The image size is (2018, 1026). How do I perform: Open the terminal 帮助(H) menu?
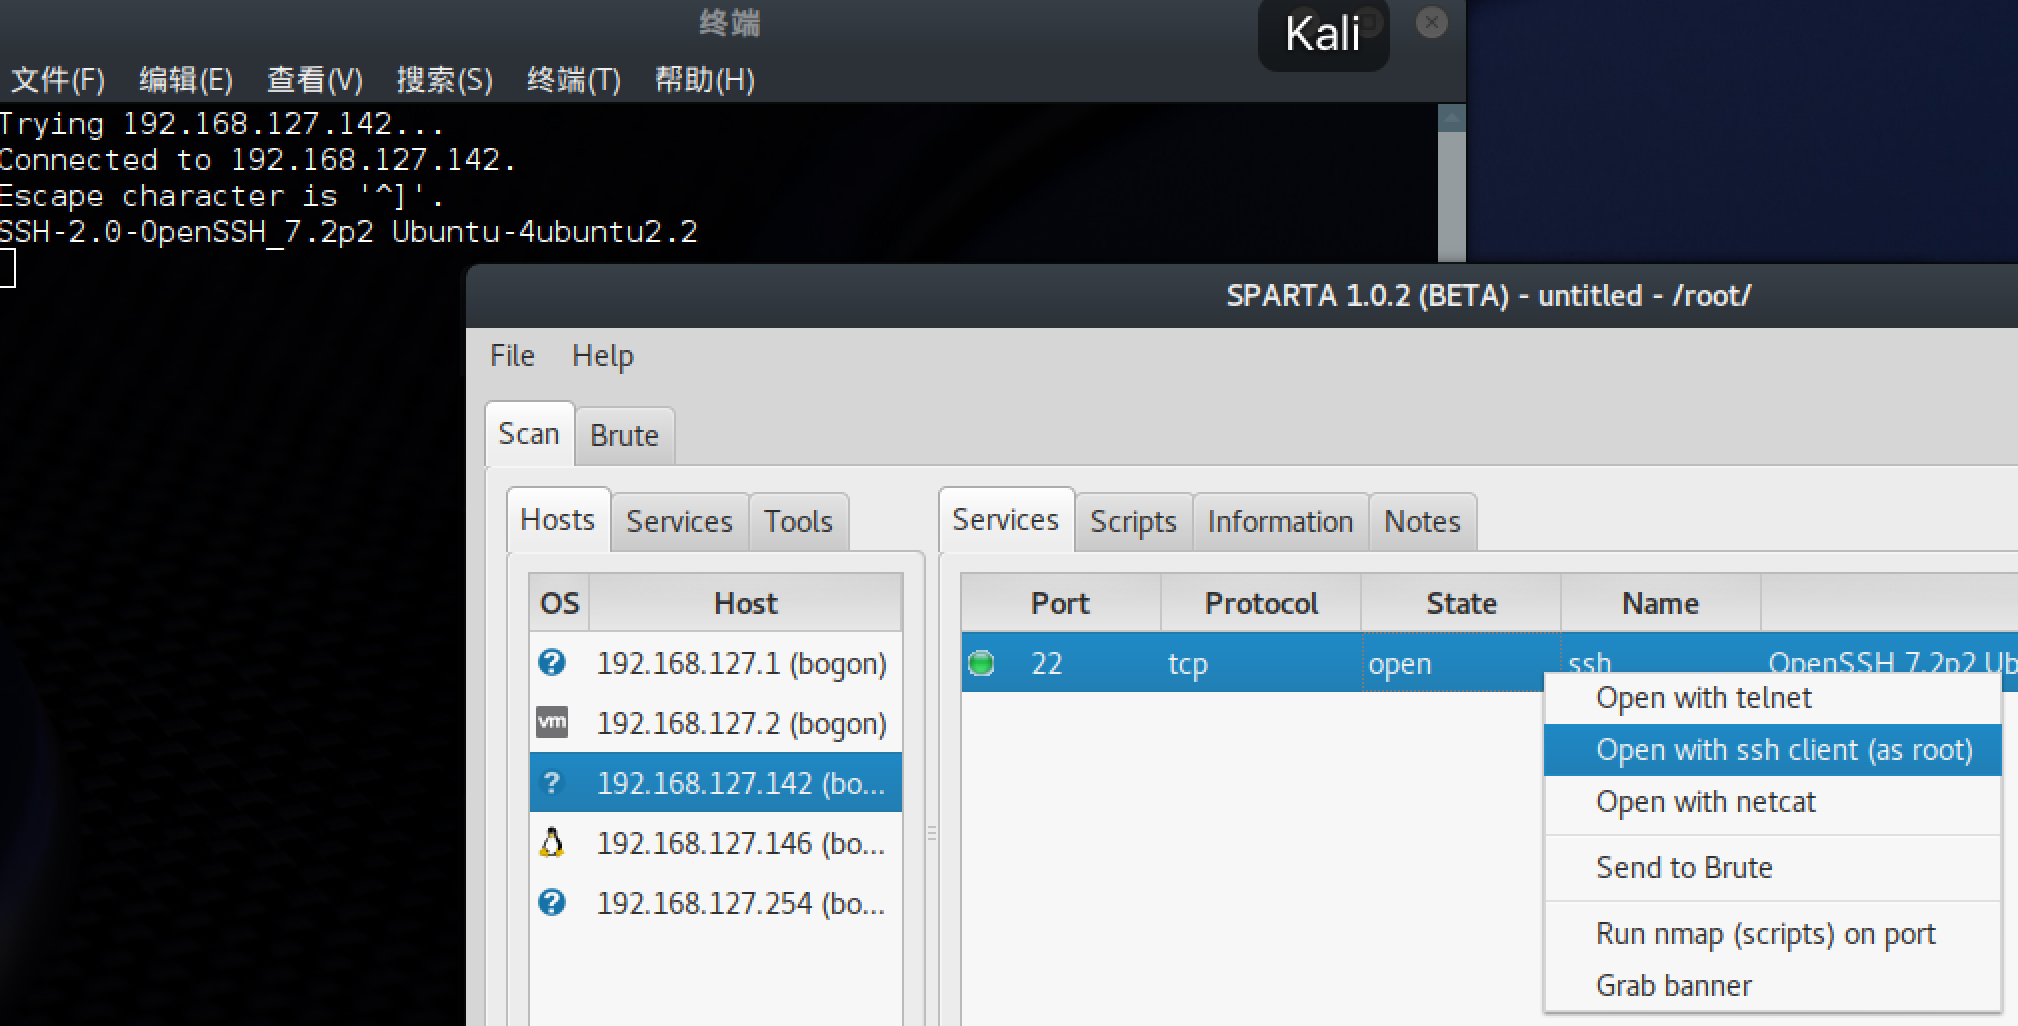pyautogui.click(x=705, y=80)
